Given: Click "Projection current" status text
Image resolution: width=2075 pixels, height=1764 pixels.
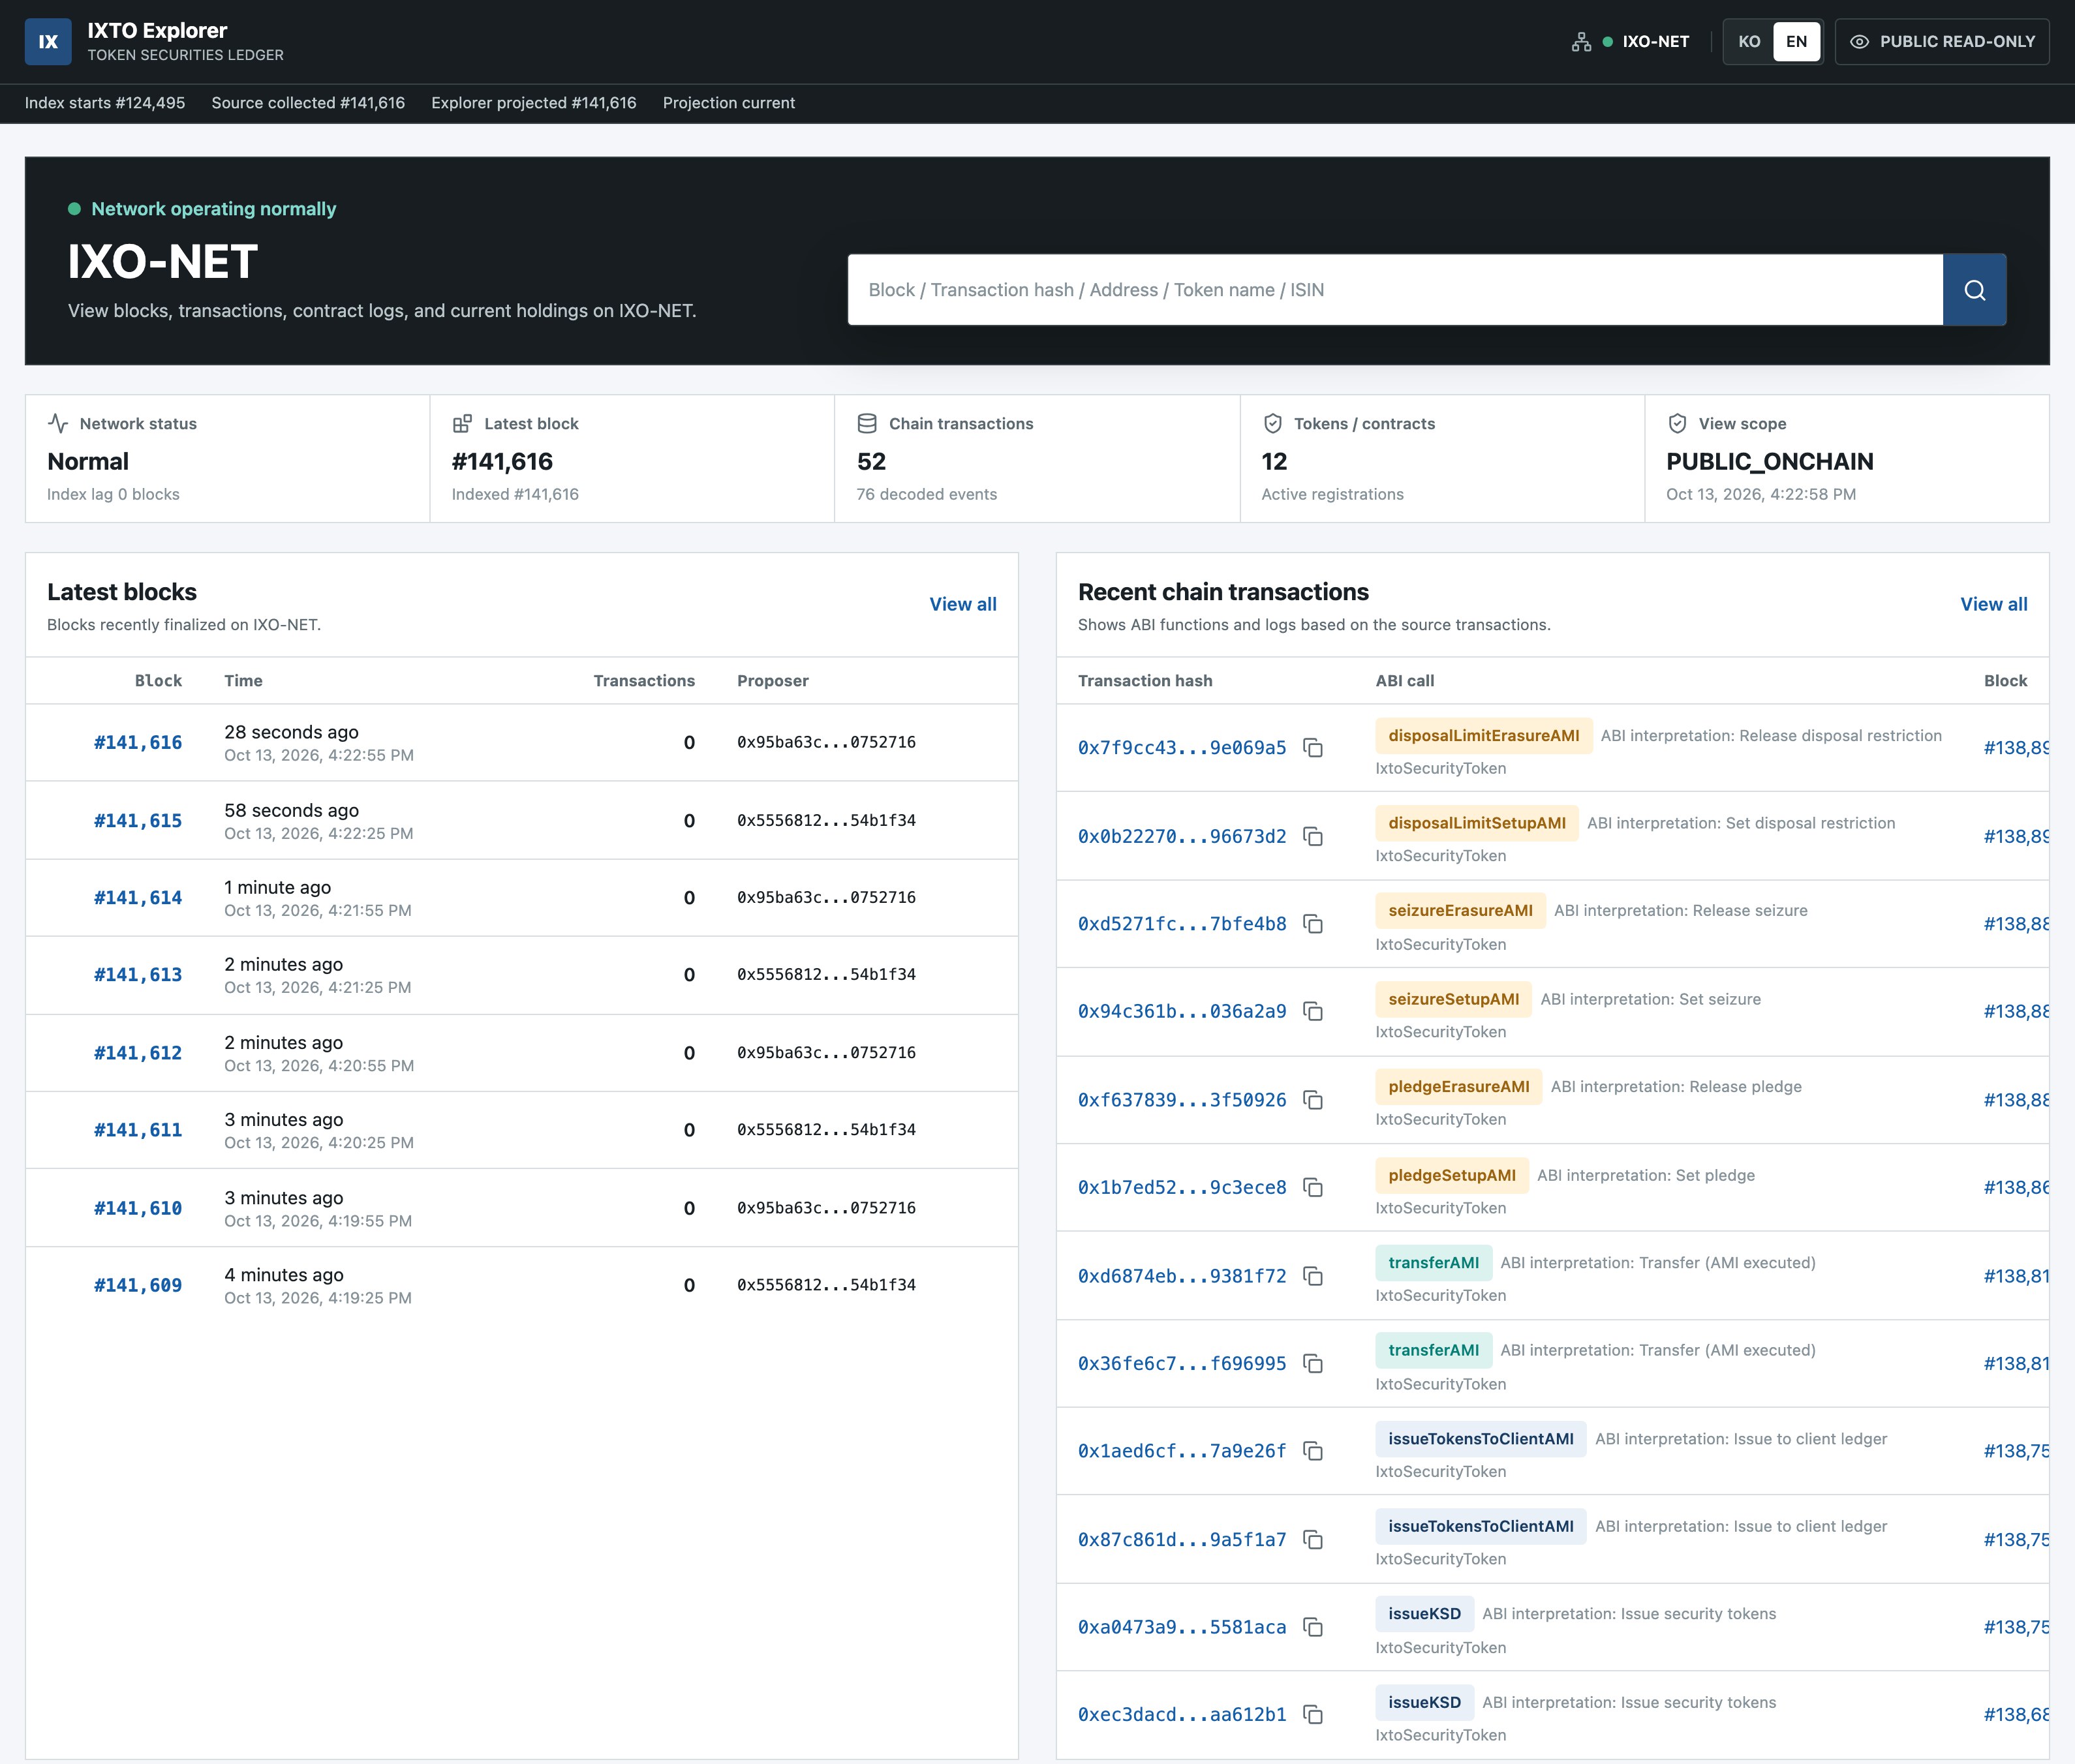Looking at the screenshot, I should (x=729, y=103).
